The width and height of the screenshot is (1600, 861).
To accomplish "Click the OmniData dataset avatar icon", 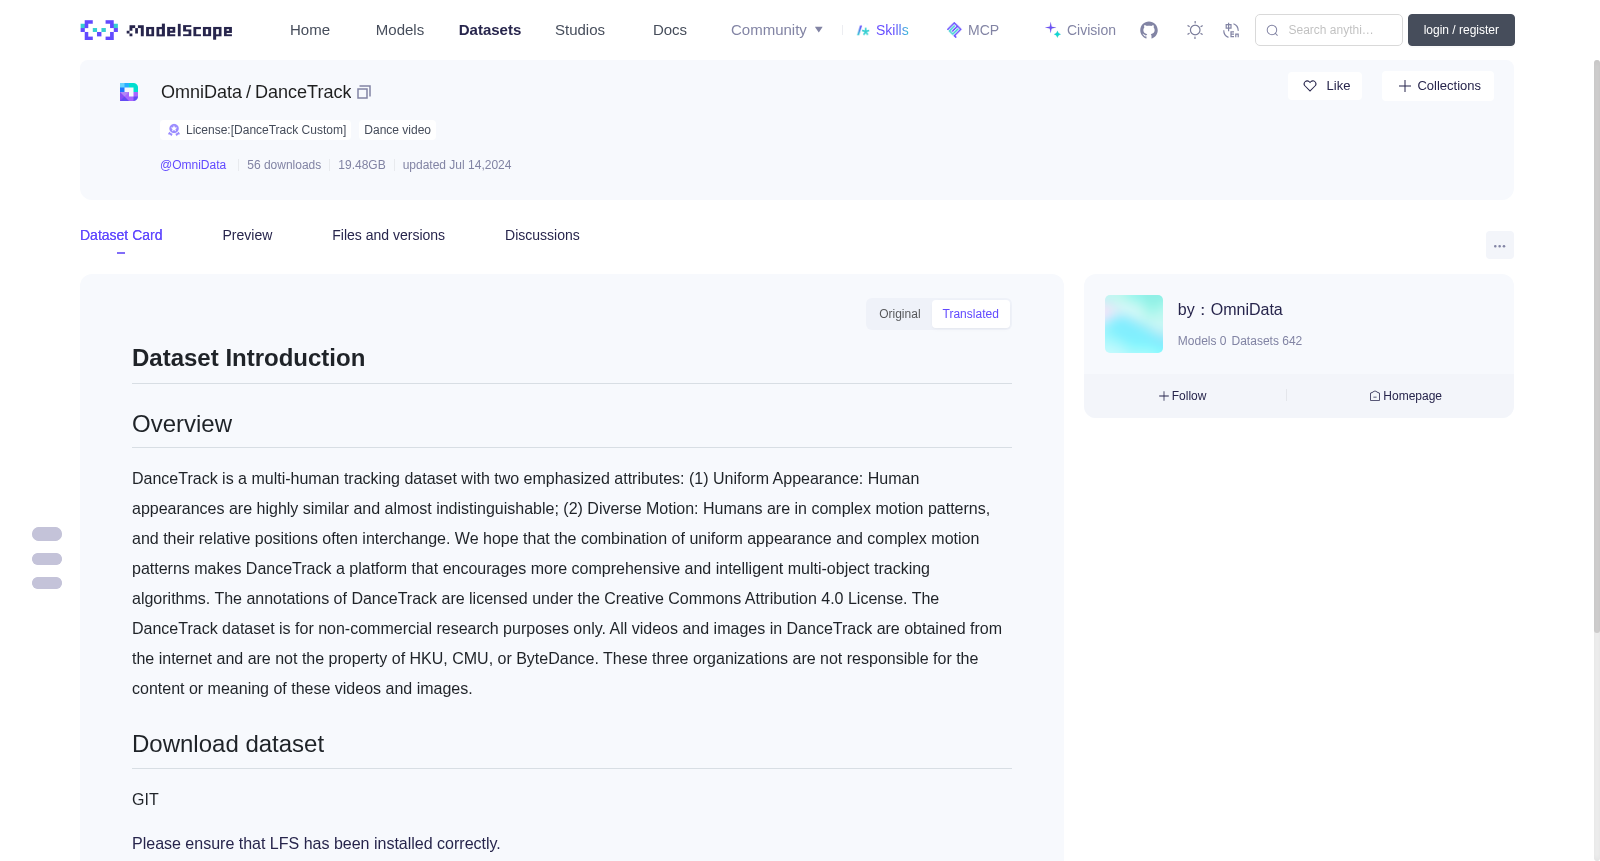I will point(129,92).
